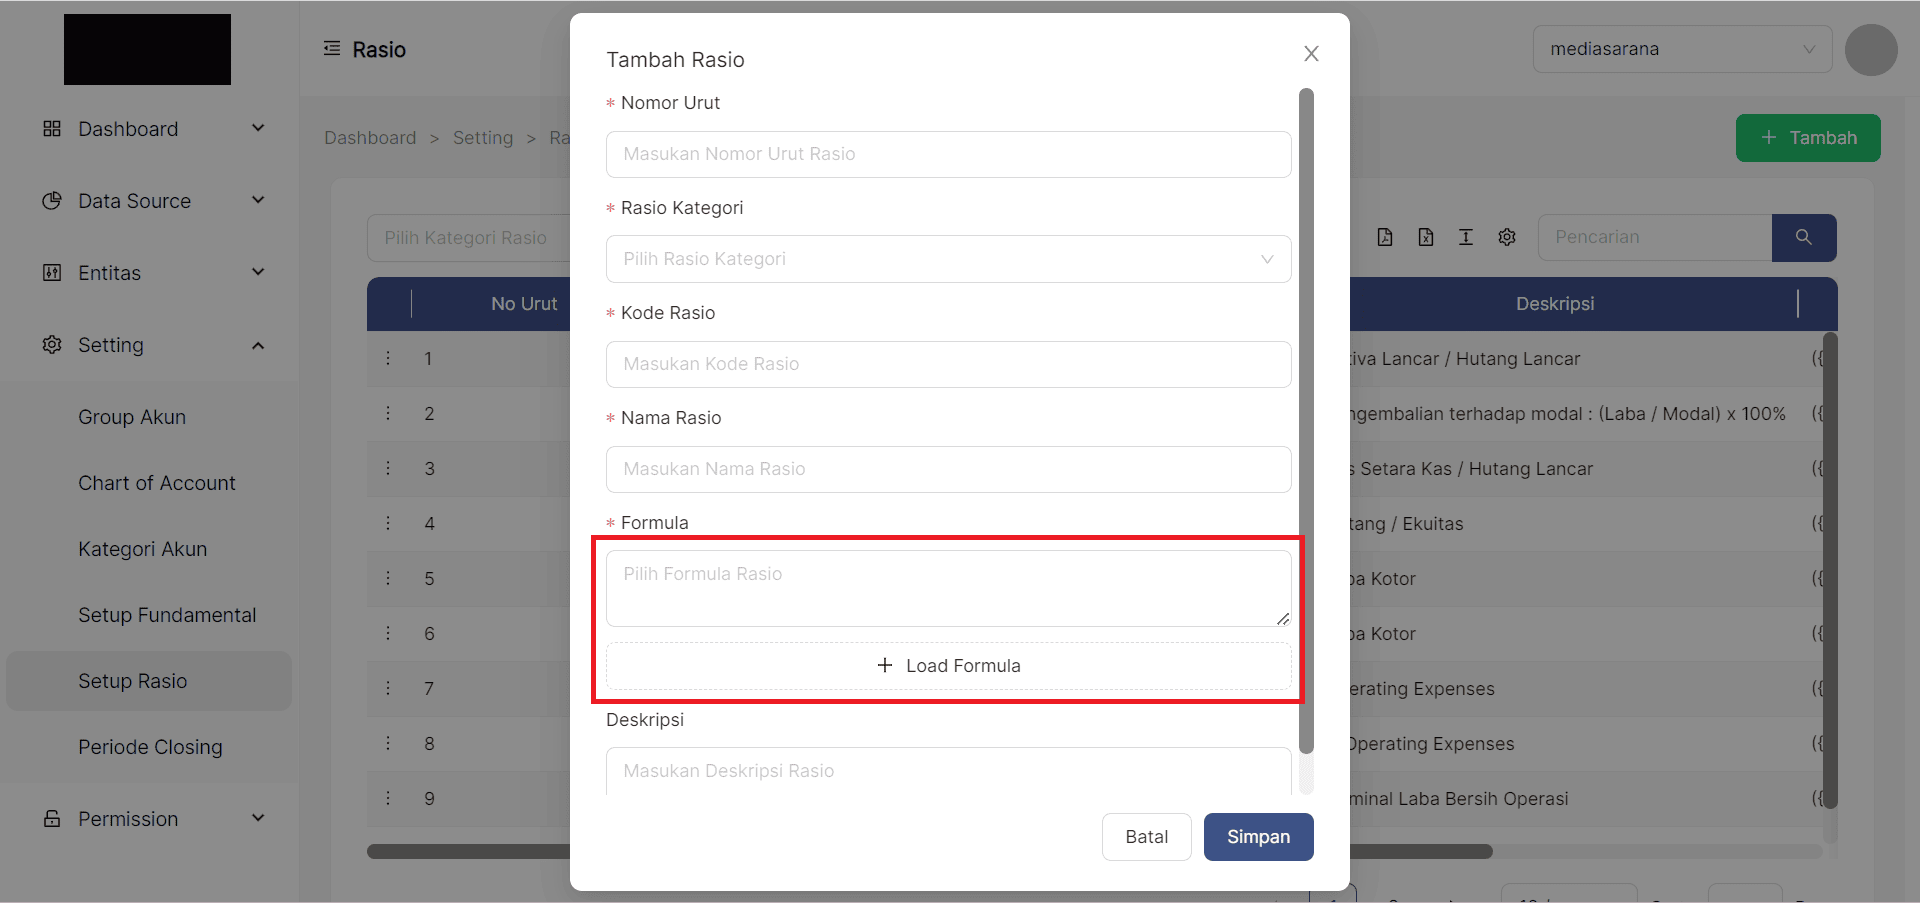Screen dimensions: 1920x903
Task: Close the Tambah Rasio dialog
Action: click(x=1311, y=54)
